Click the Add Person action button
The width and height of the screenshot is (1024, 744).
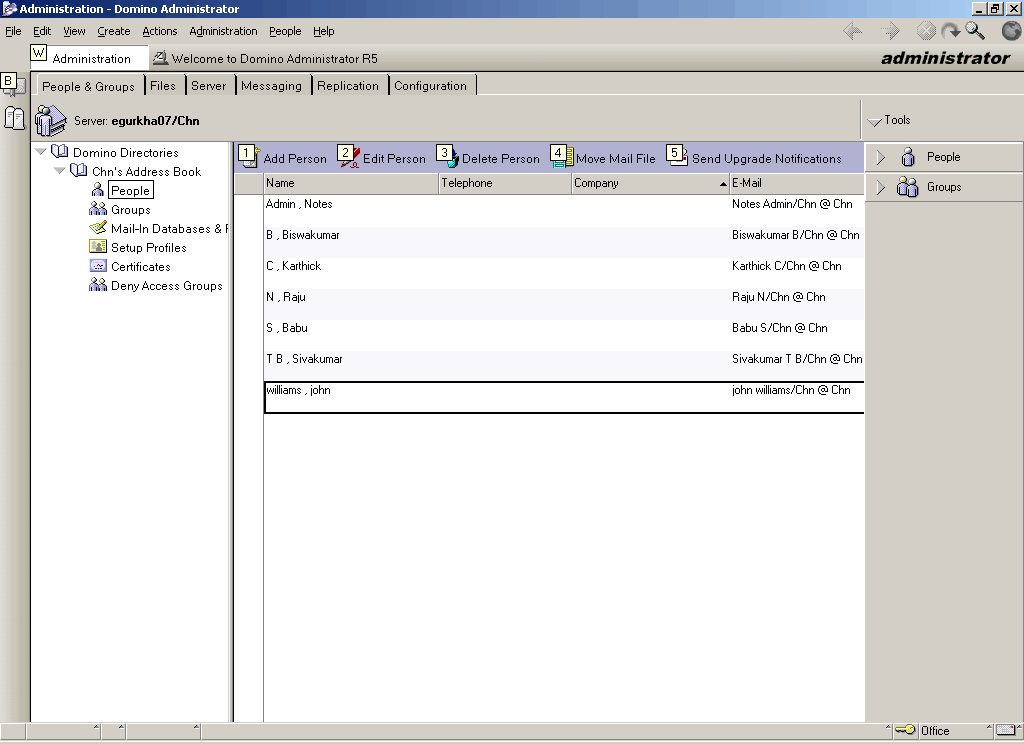coord(283,158)
